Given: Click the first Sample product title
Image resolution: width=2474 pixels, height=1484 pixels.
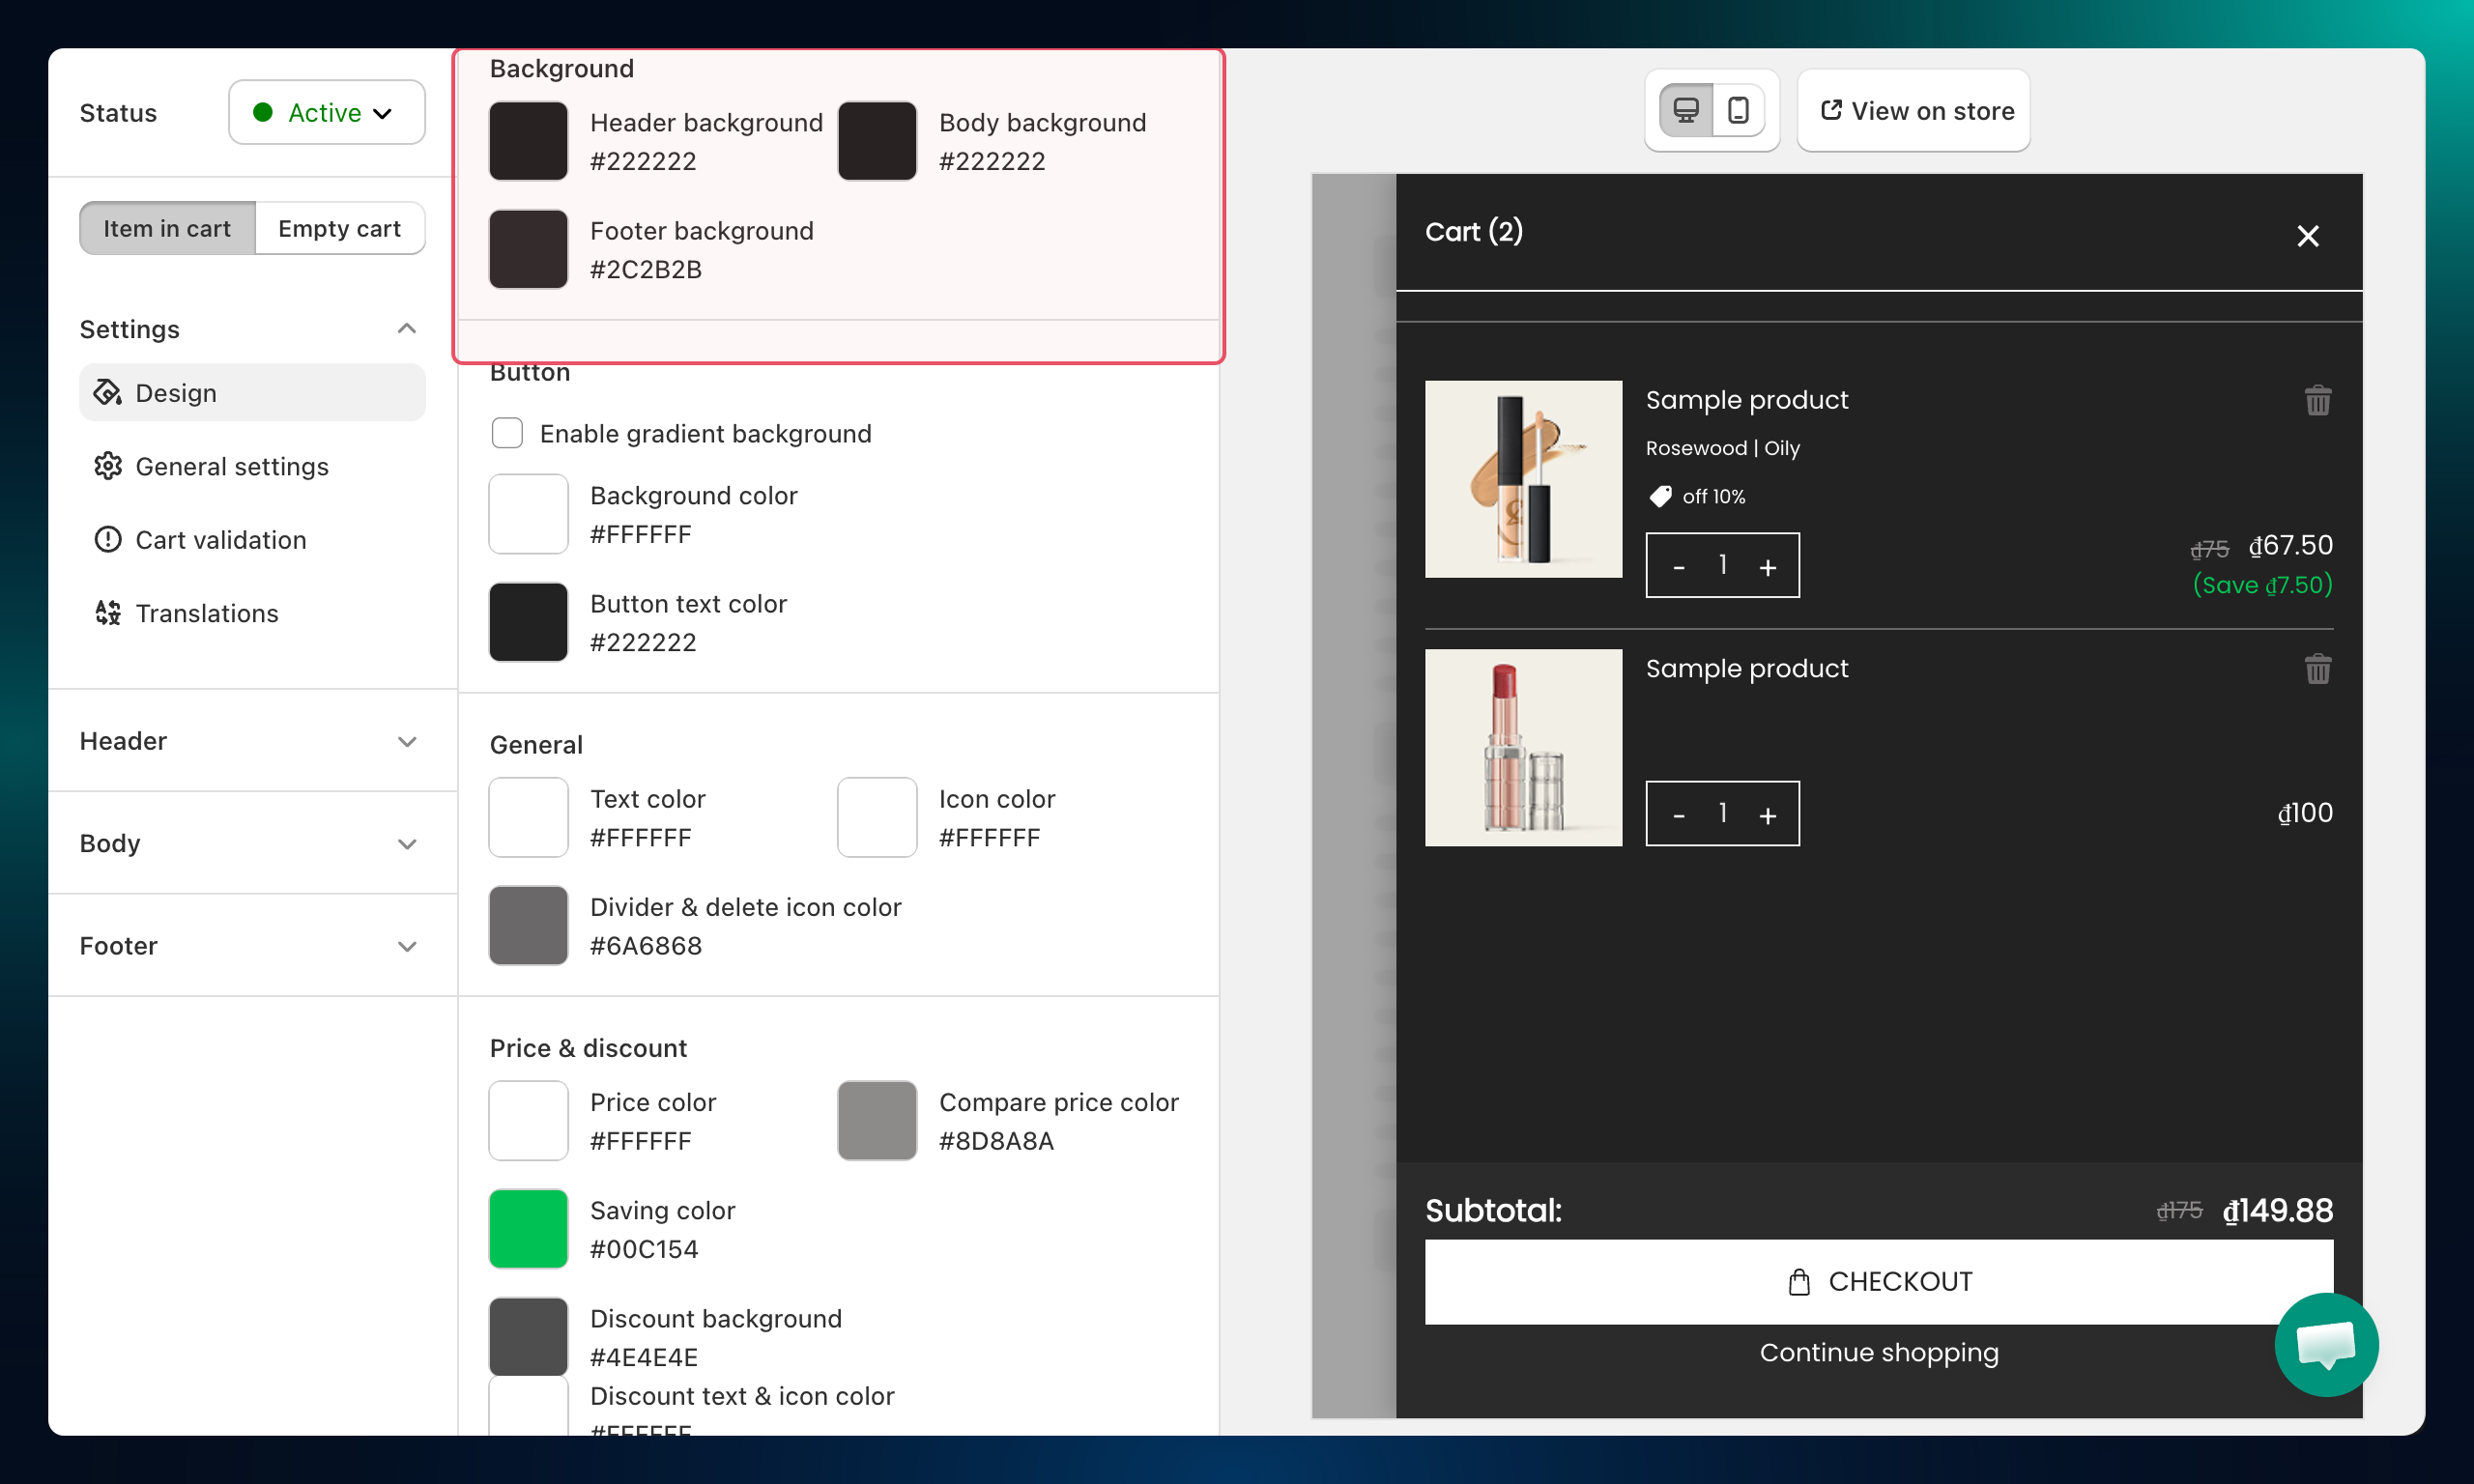Looking at the screenshot, I should tap(1746, 400).
